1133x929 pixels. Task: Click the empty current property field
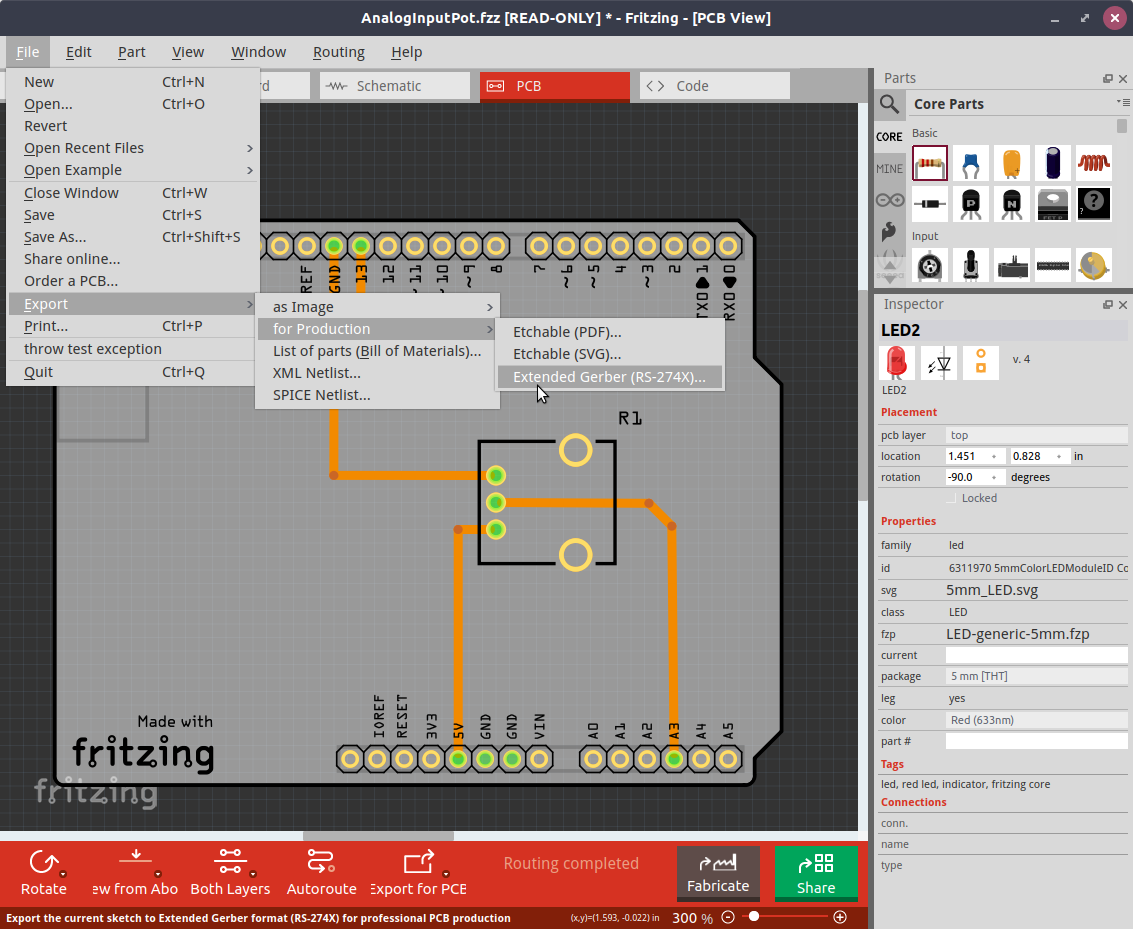coord(1036,655)
